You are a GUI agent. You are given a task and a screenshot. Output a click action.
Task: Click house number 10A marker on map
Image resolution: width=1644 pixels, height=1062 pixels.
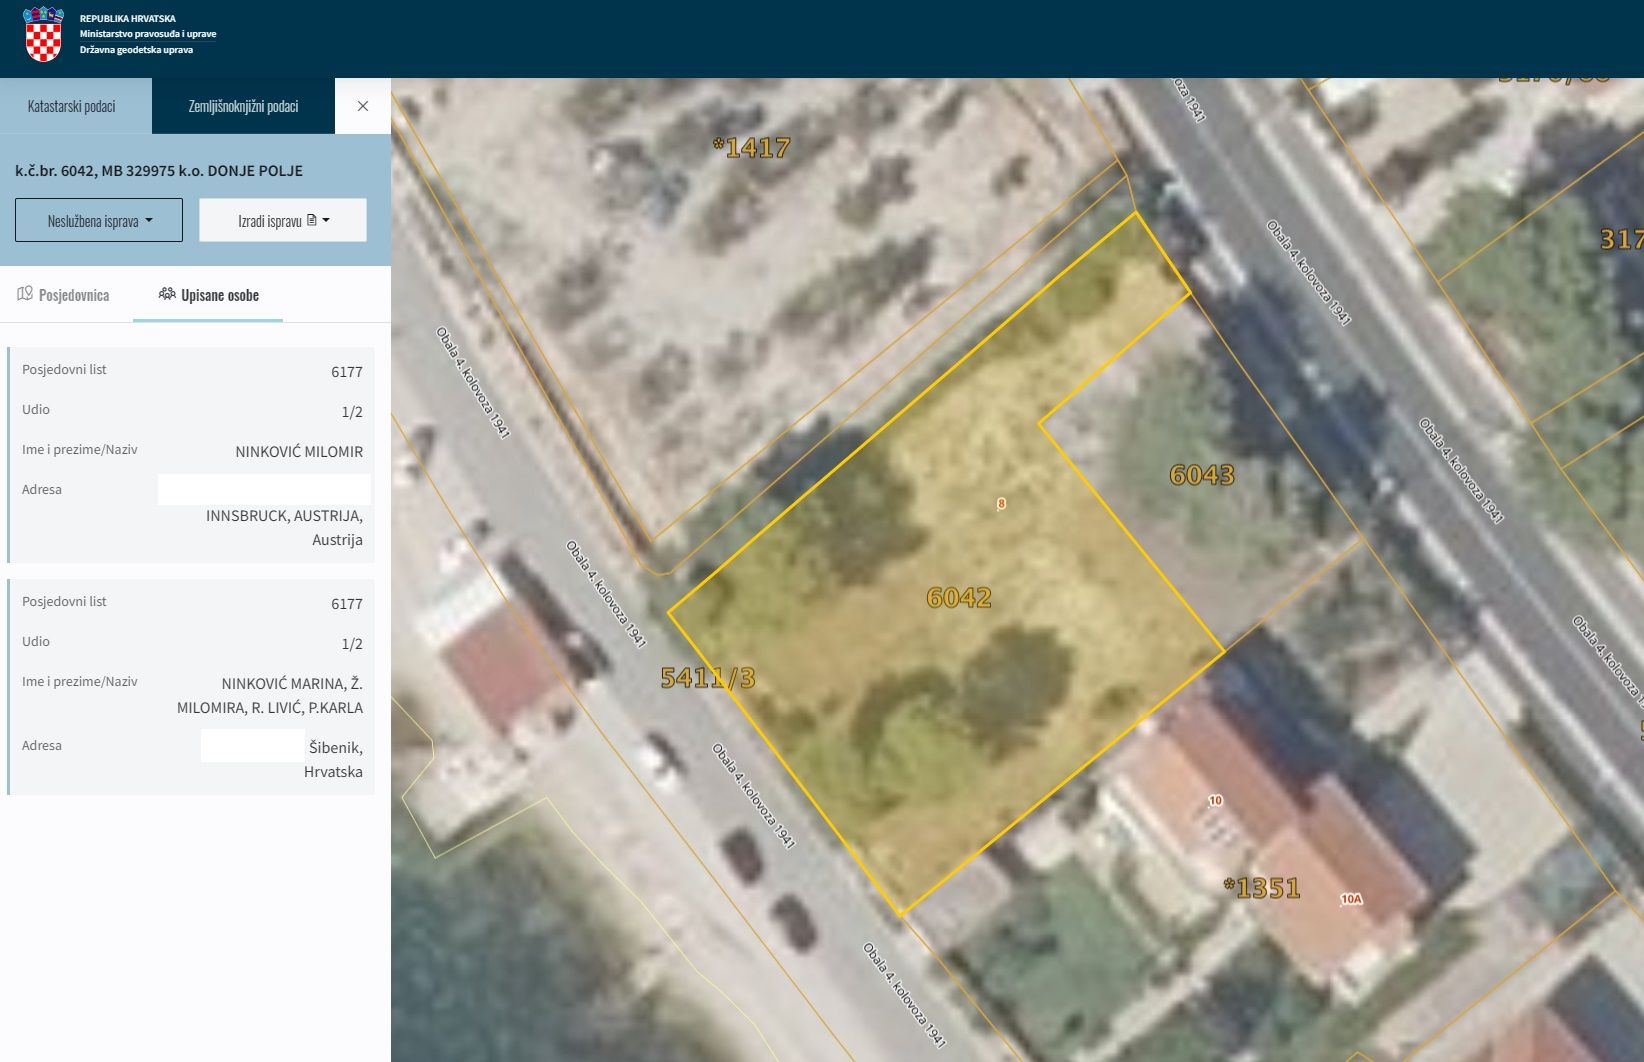(x=1351, y=899)
